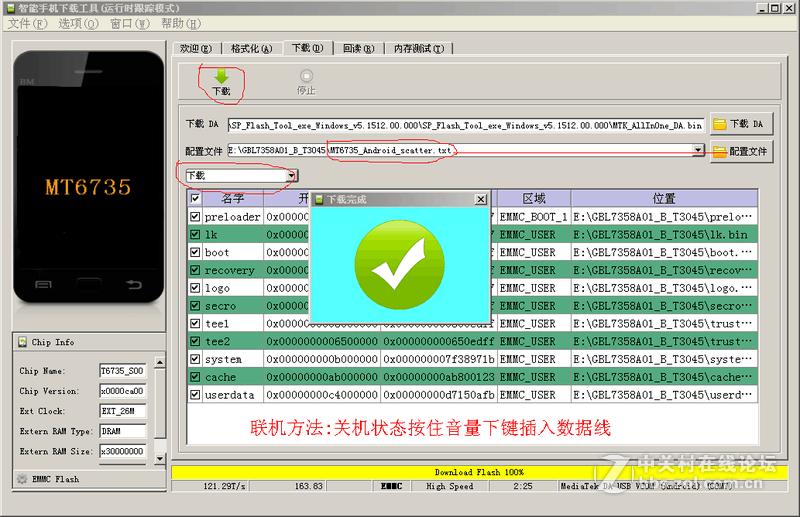This screenshot has height=517, width=800.
Task: Click the Download DA folder button
Action: pyautogui.click(x=741, y=124)
